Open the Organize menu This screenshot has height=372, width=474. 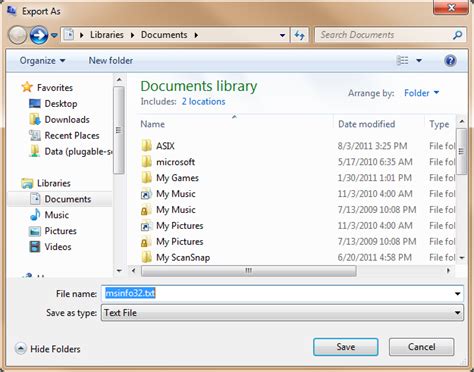[42, 61]
